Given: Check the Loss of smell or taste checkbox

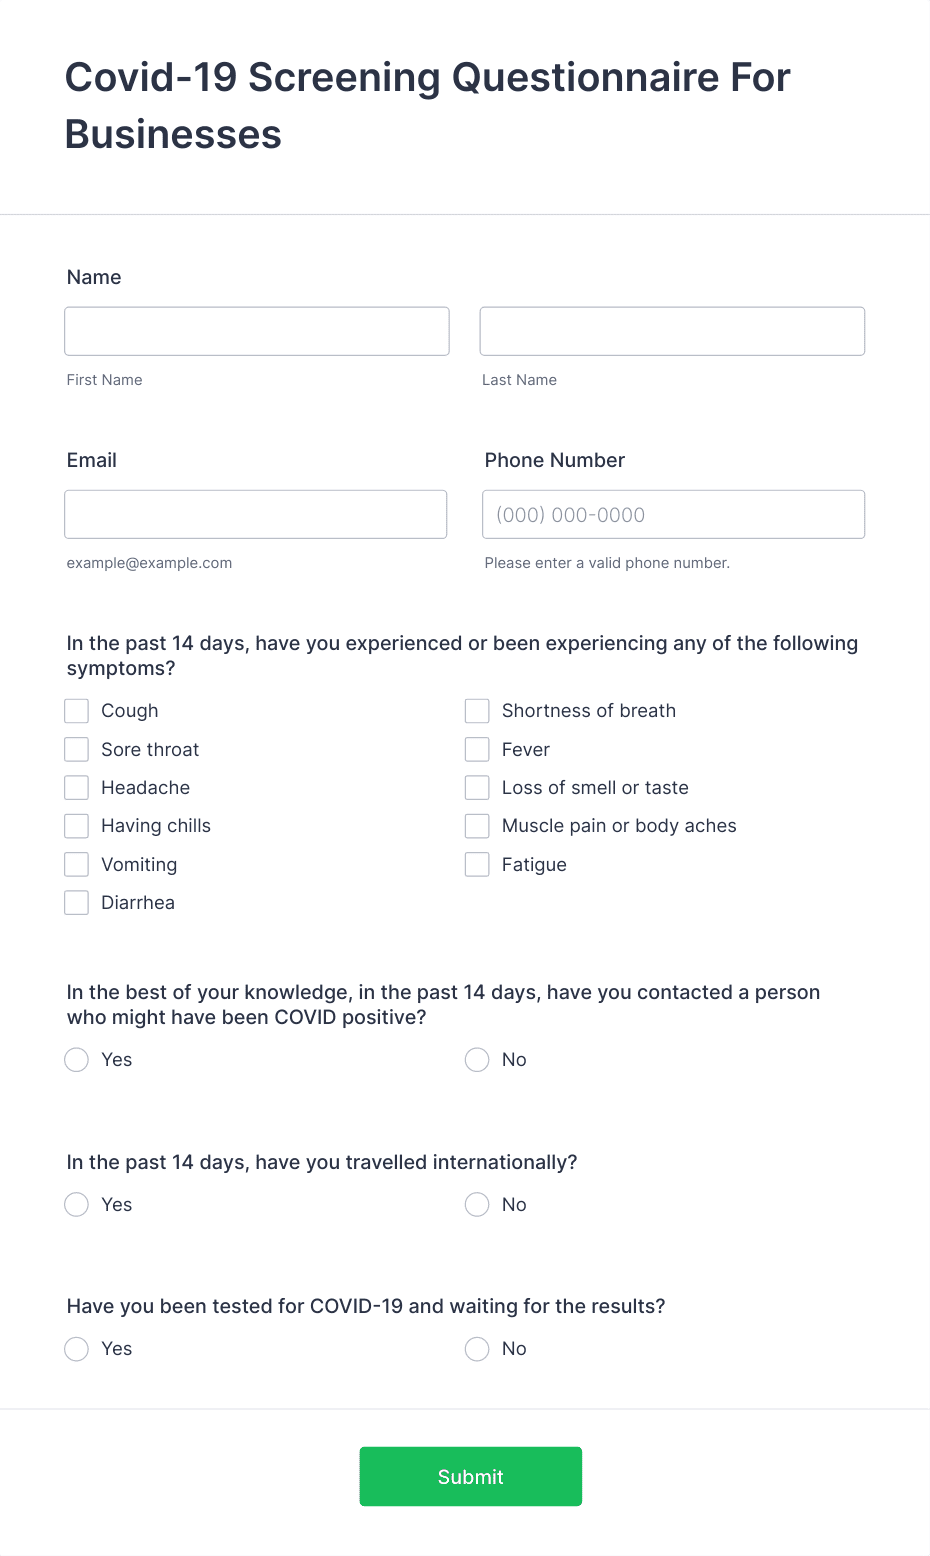Looking at the screenshot, I should tap(477, 787).
